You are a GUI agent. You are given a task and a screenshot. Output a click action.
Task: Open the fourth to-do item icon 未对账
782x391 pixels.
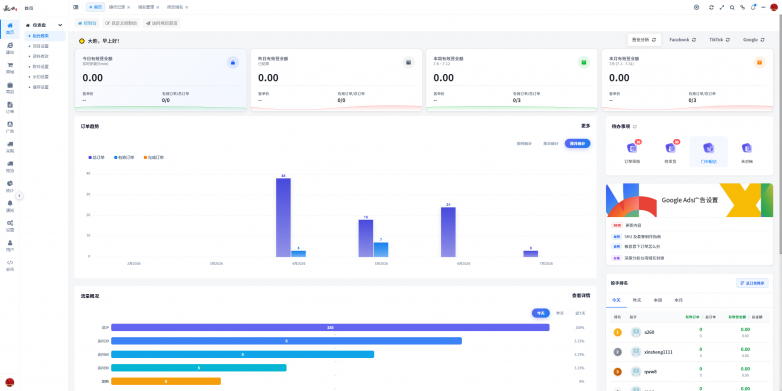(x=747, y=148)
